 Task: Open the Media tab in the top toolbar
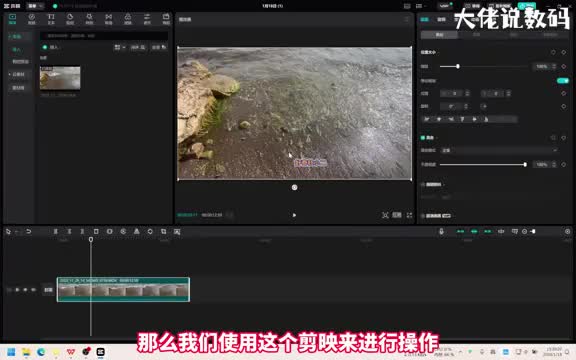[12, 19]
